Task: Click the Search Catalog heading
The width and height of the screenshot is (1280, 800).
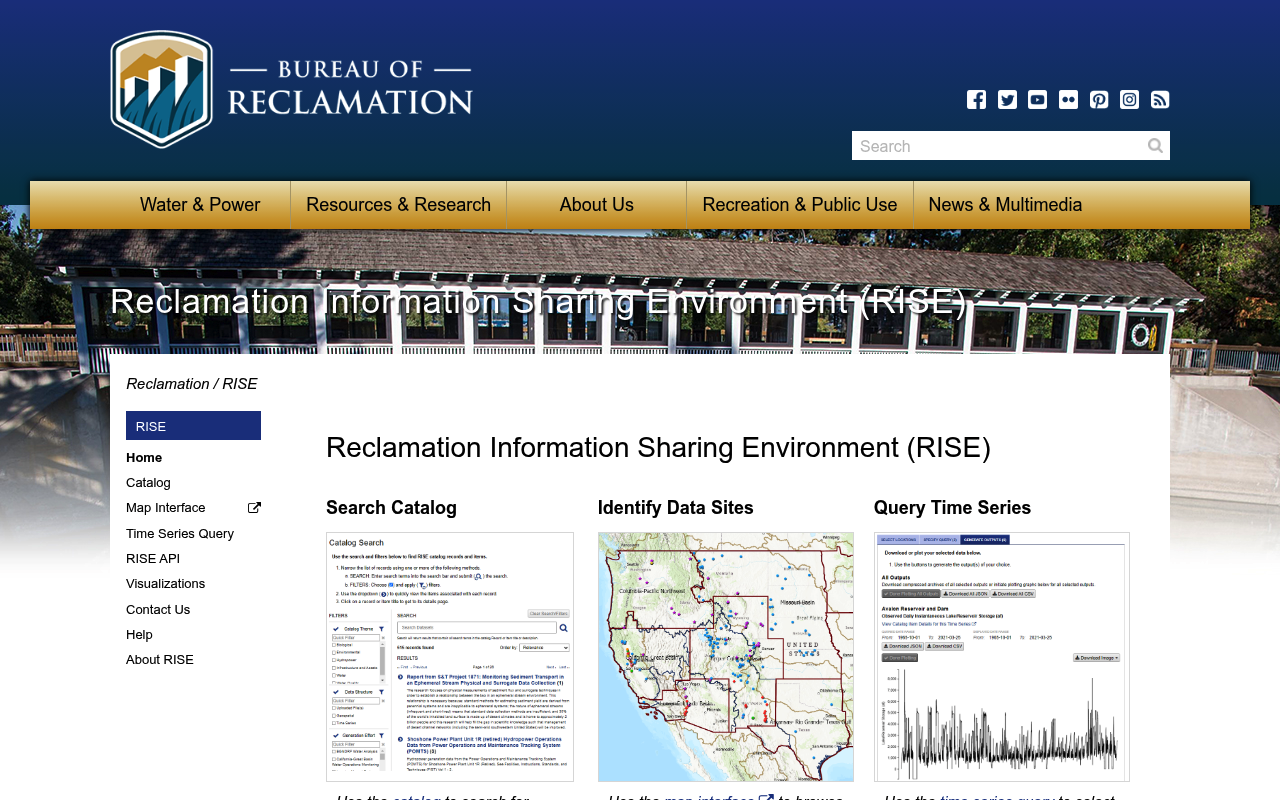Action: coord(391,508)
